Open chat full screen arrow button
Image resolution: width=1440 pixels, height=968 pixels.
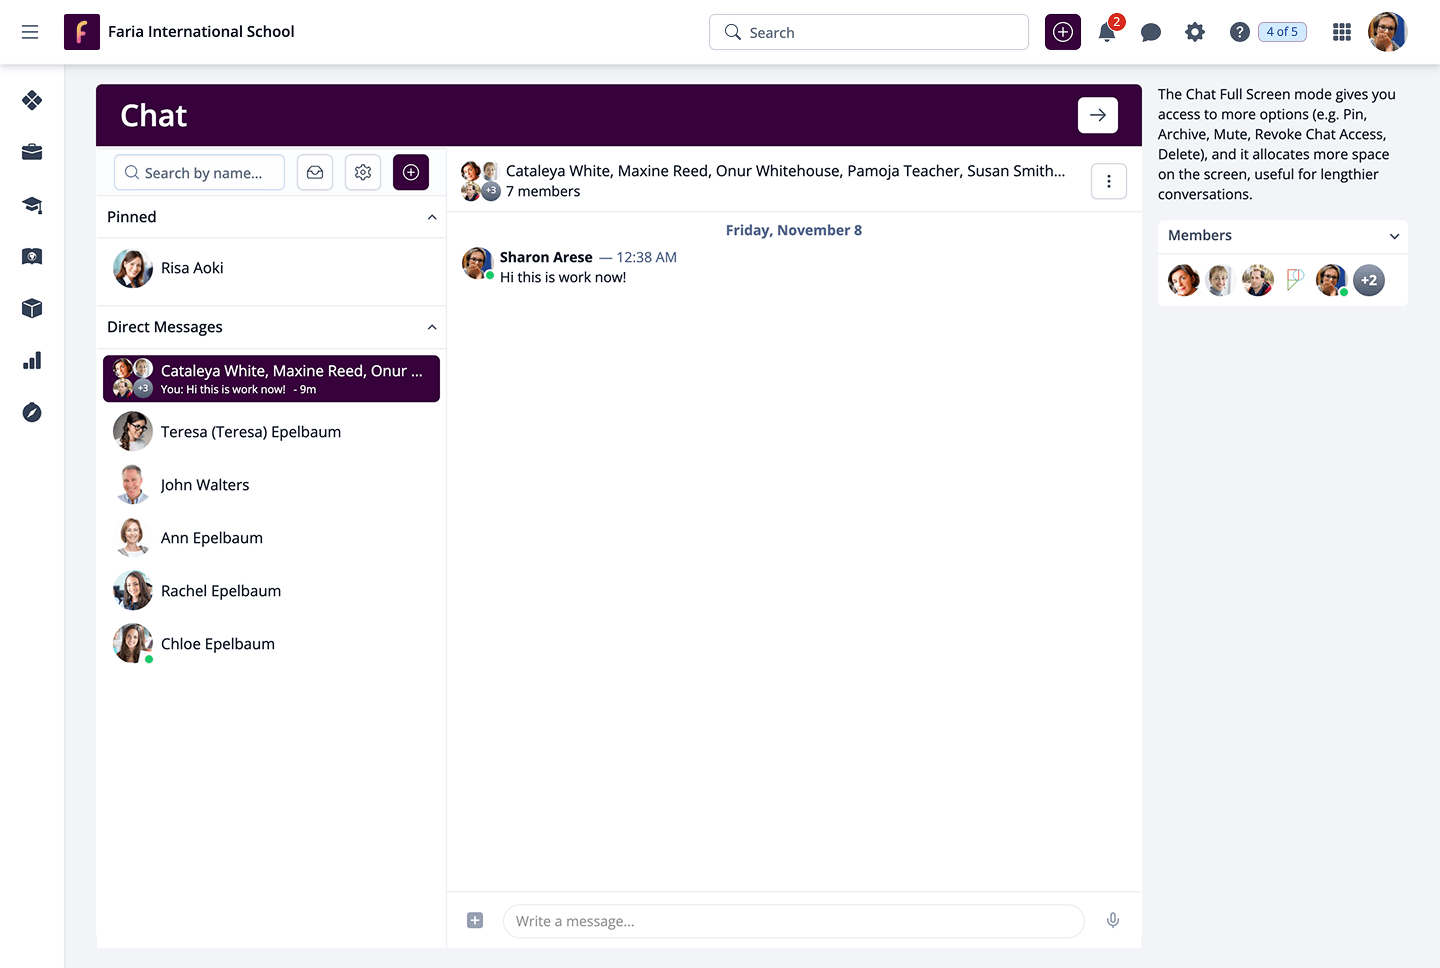click(1097, 115)
